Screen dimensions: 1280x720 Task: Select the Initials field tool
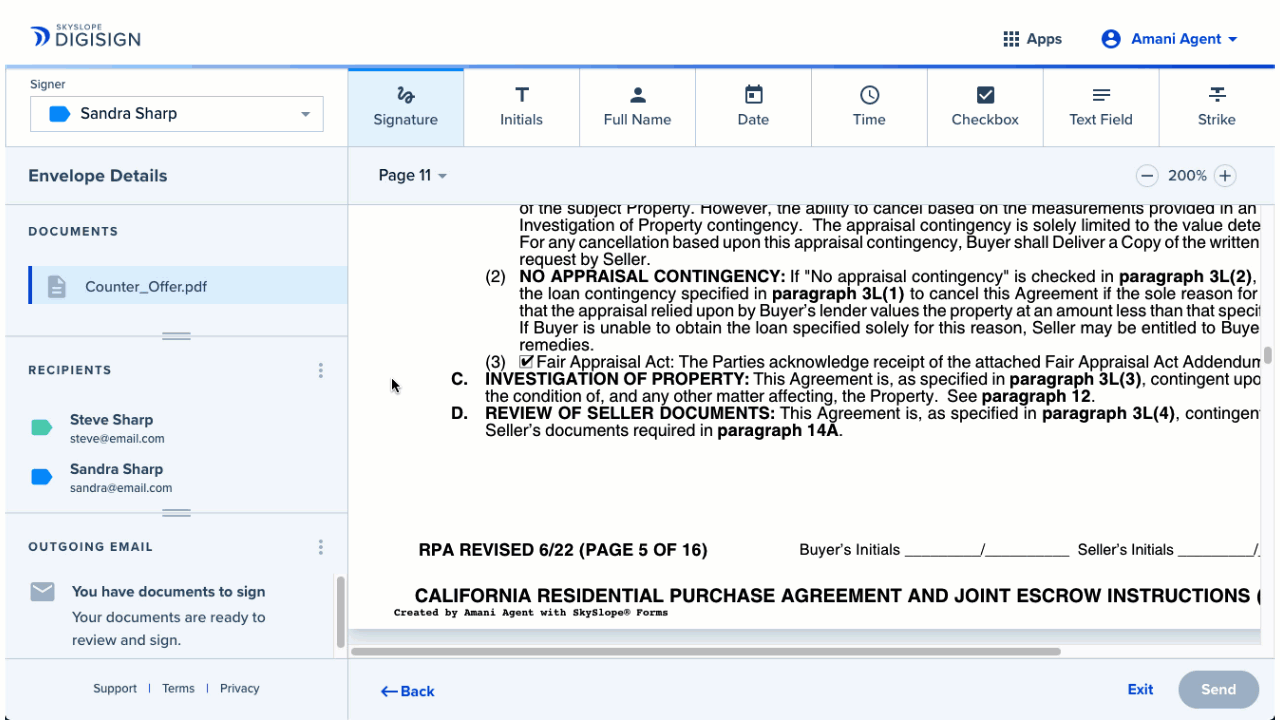[521, 107]
